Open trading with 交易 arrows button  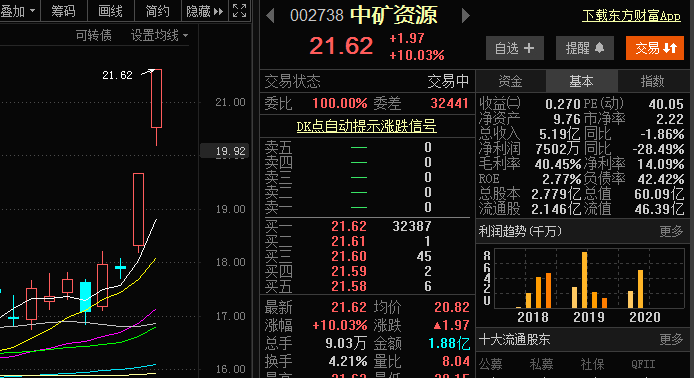(x=655, y=48)
